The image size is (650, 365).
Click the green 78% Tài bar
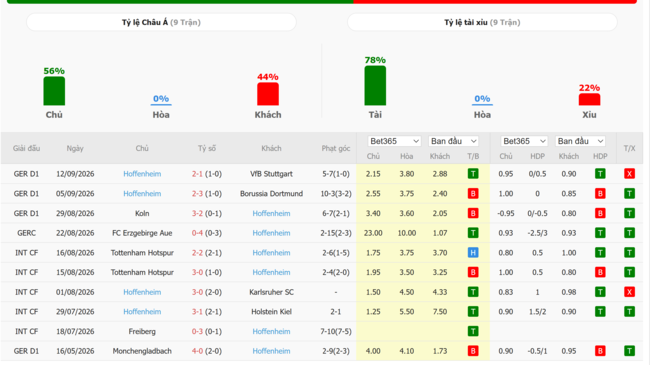[375, 85]
